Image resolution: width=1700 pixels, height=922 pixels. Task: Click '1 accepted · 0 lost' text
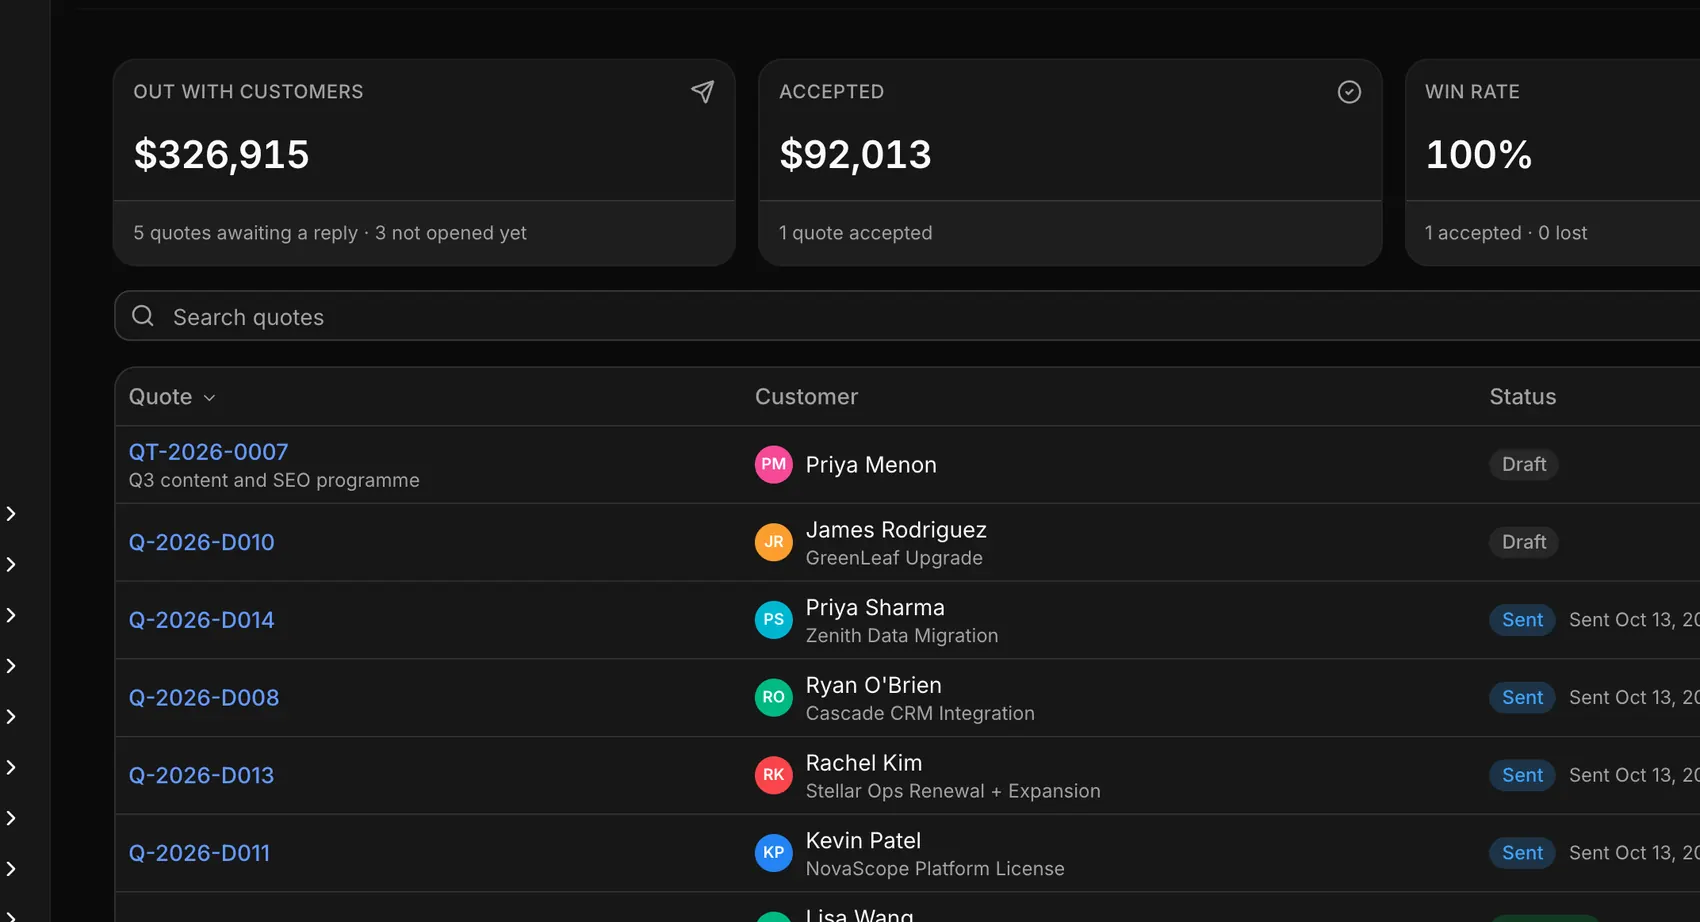[x=1505, y=233]
